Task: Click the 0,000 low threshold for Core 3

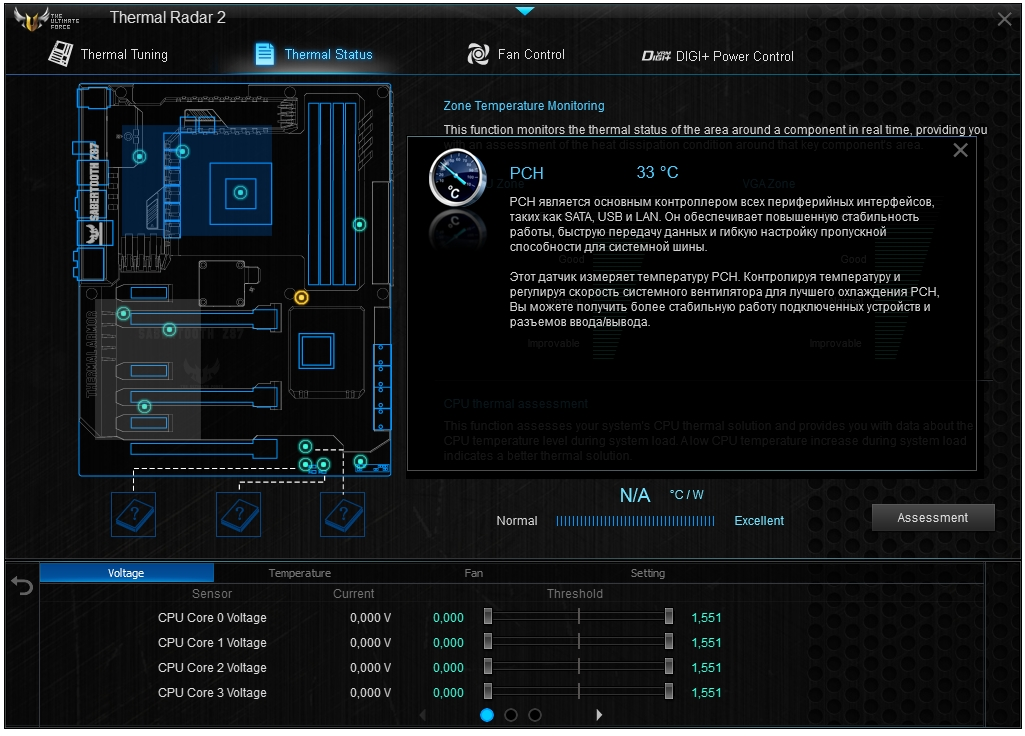Action: [448, 692]
